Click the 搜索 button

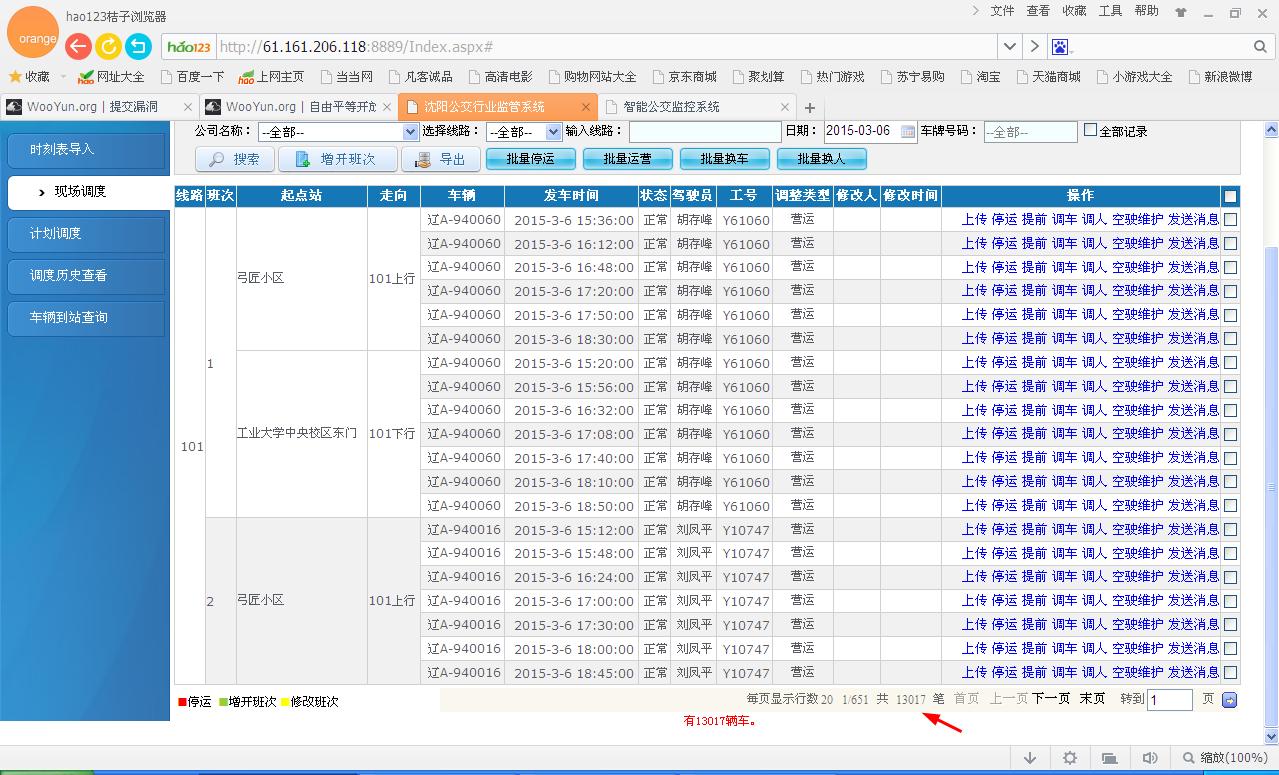pos(235,159)
